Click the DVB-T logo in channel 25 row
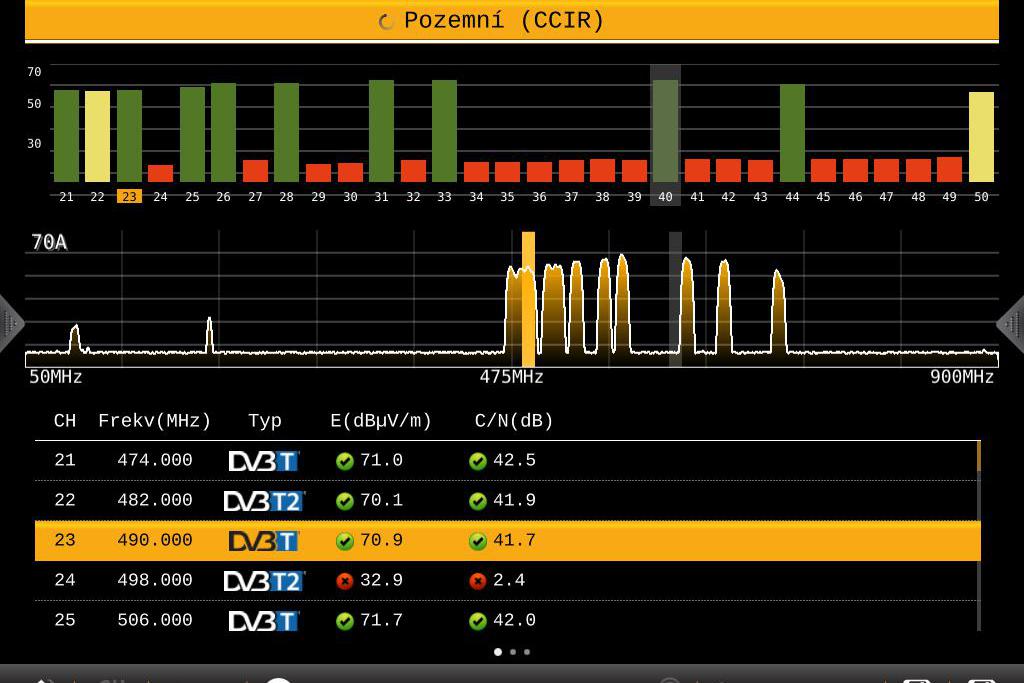1024x683 pixels. [264, 621]
